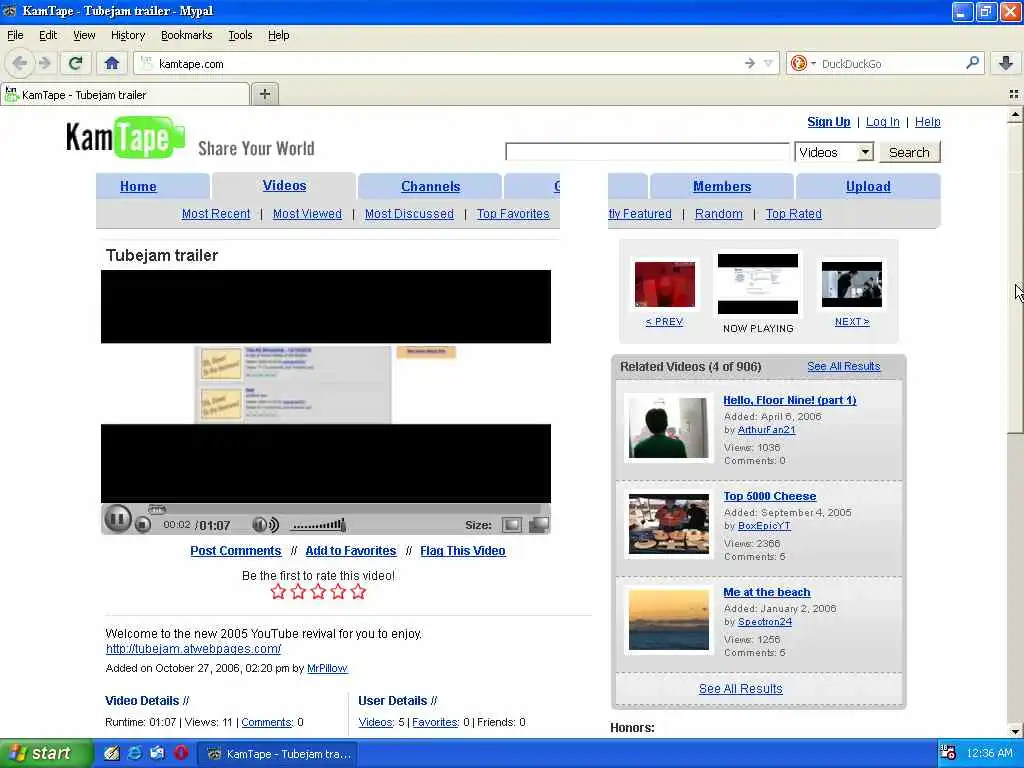Mute the video using the speaker icon

point(265,524)
